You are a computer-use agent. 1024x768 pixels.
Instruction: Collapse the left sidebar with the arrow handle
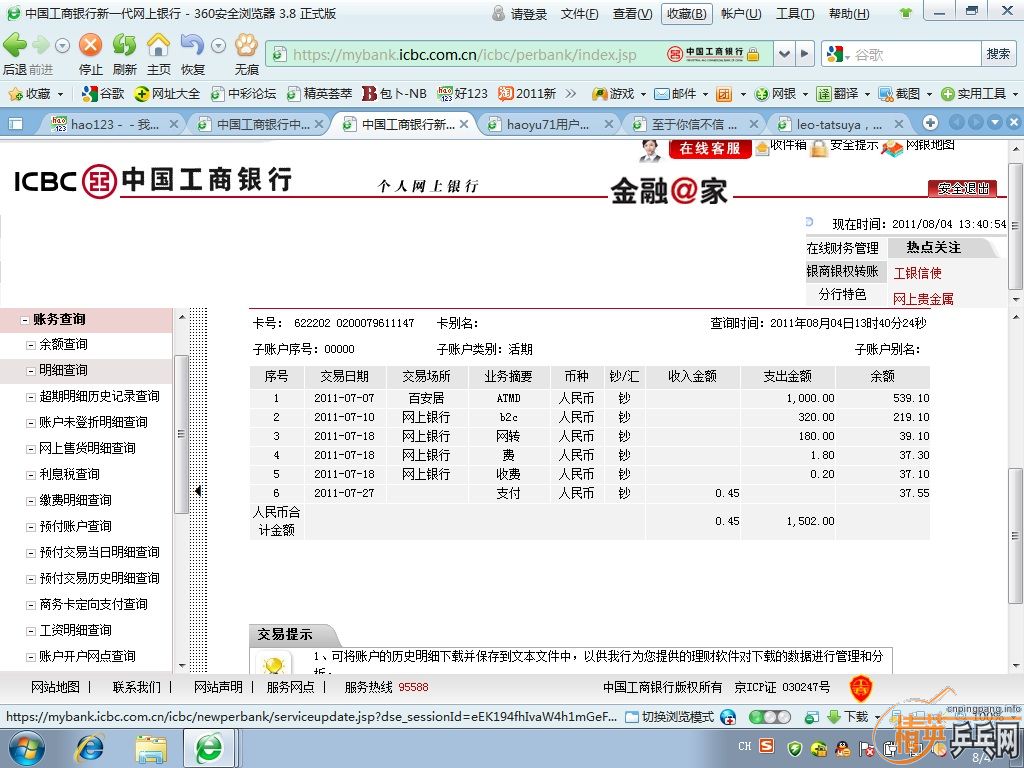tap(198, 490)
